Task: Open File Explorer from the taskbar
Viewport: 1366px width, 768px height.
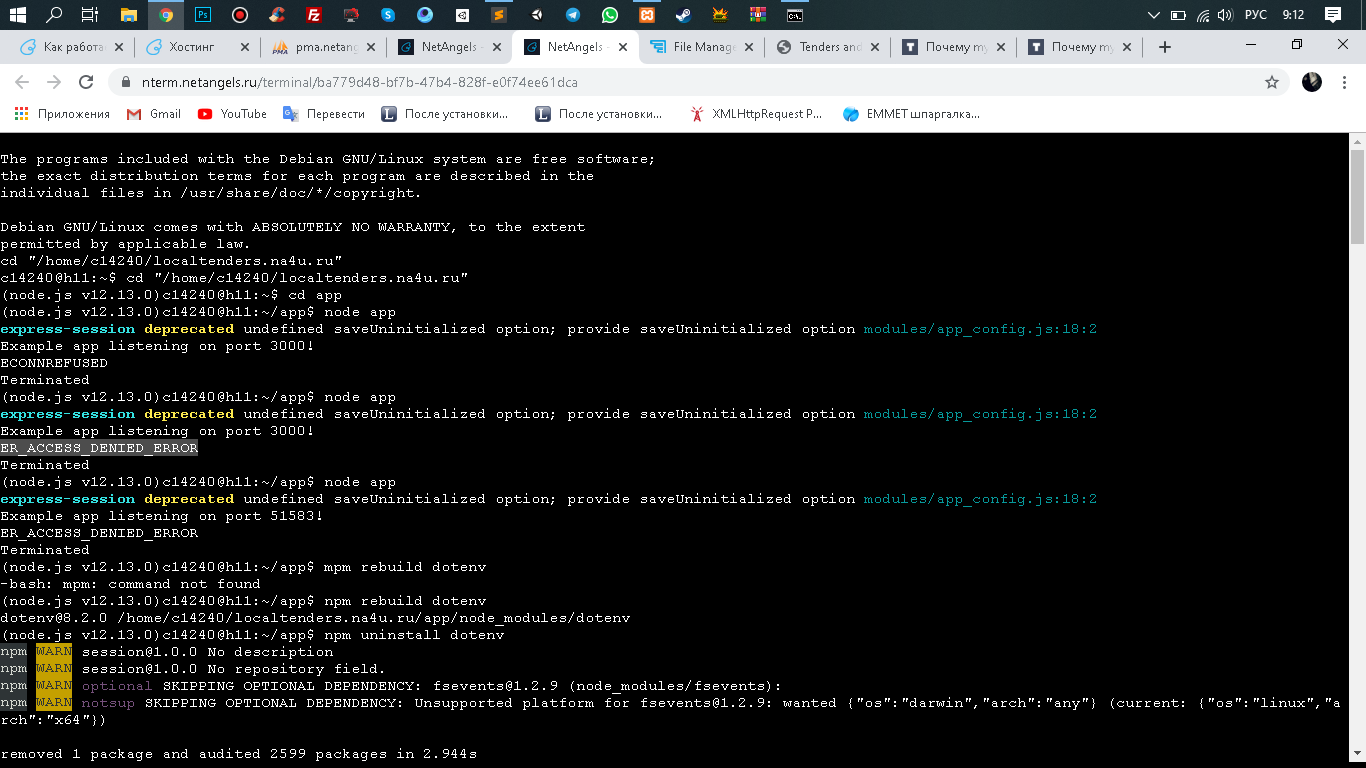Action: (128, 15)
